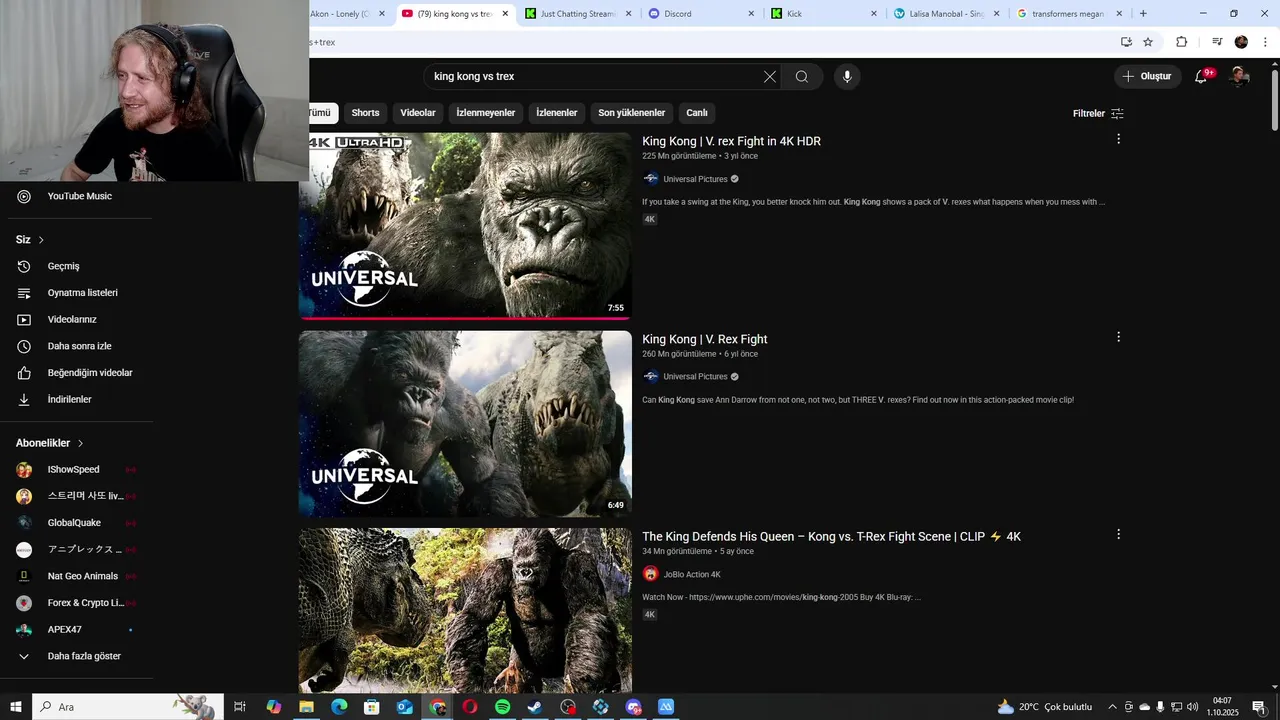Open Chrome profile avatar in toolbar

[x=1241, y=42]
